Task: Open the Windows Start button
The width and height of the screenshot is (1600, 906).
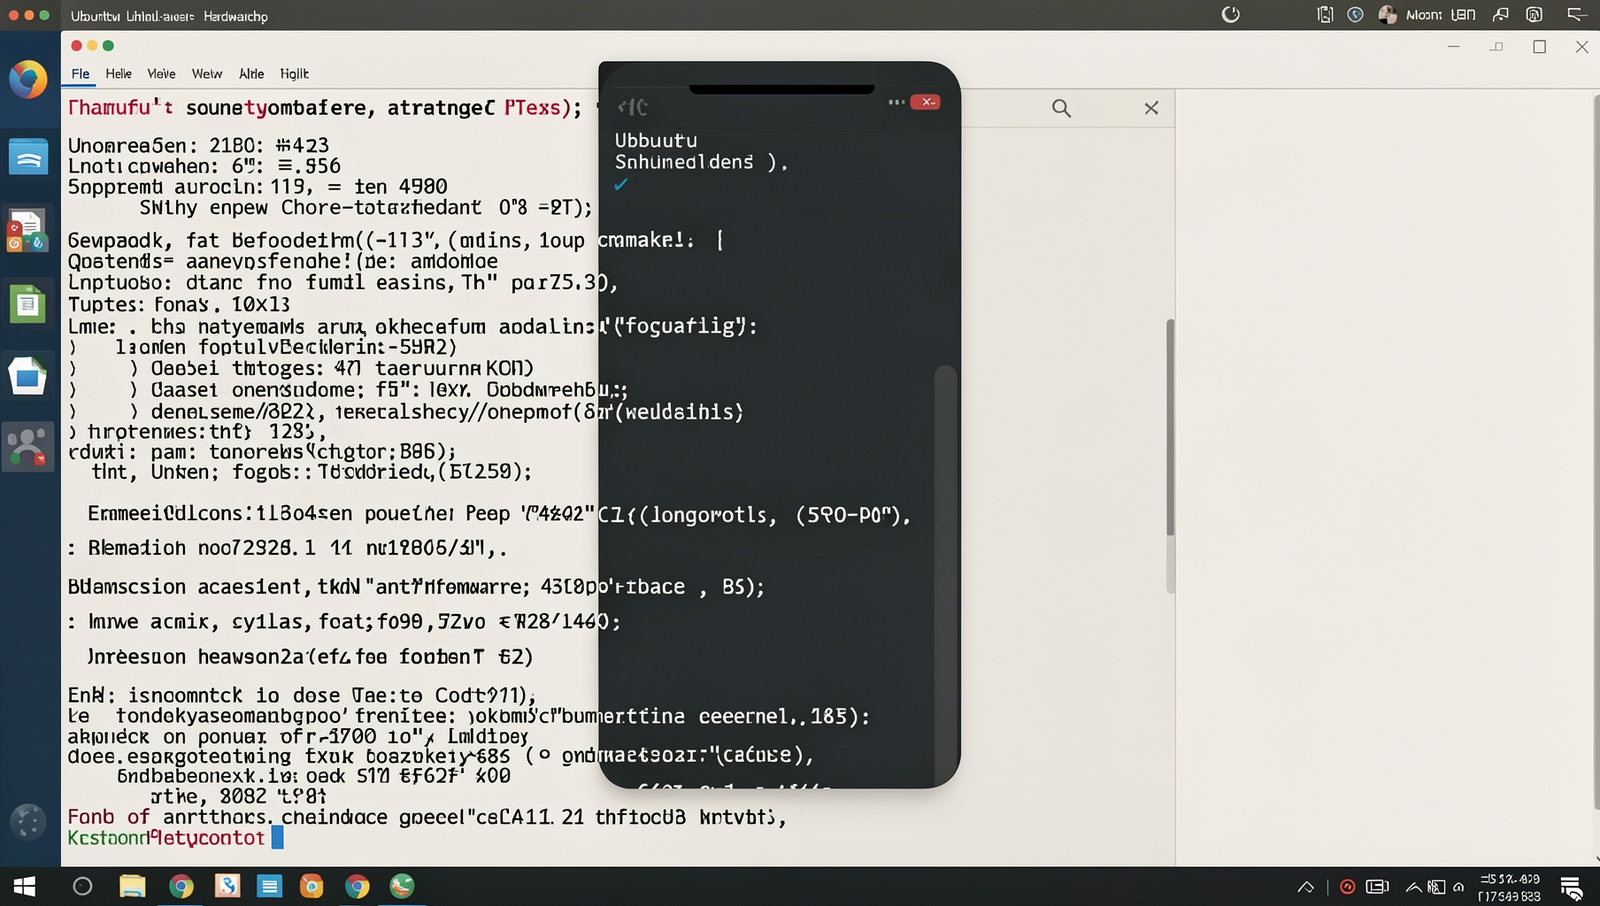Action: click(25, 886)
